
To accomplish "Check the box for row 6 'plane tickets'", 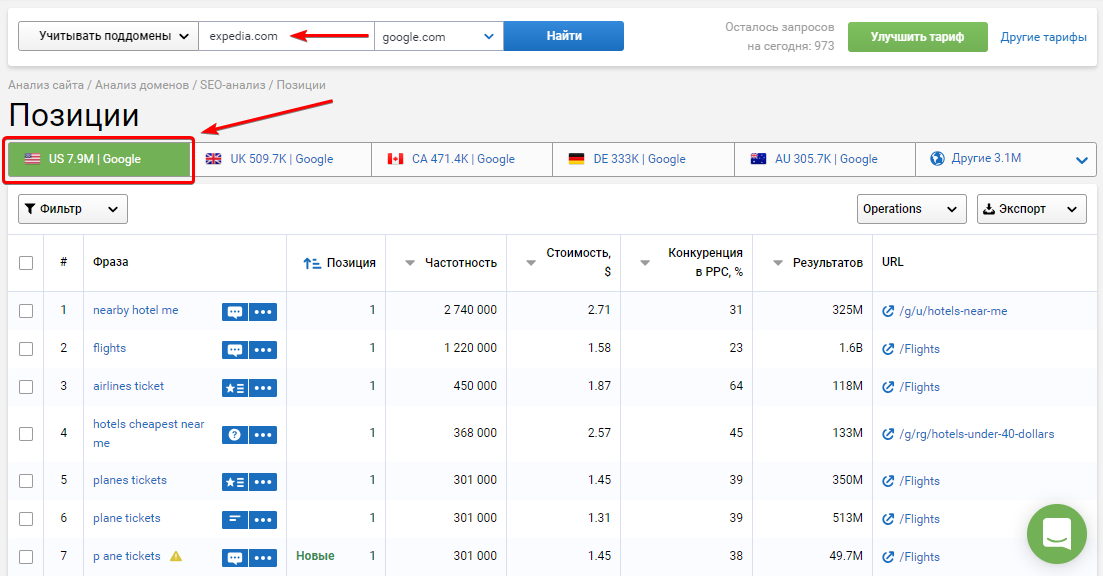I will [26, 519].
